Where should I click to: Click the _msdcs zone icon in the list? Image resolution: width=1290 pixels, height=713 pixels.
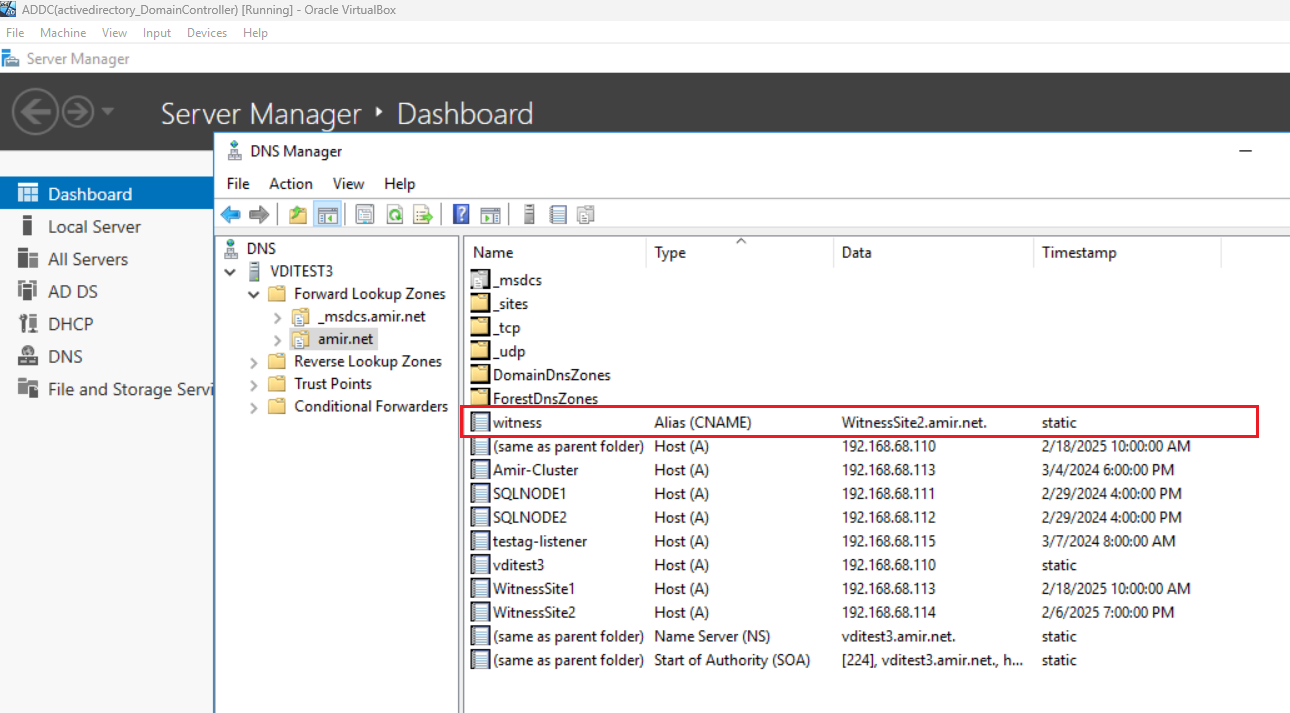480,280
